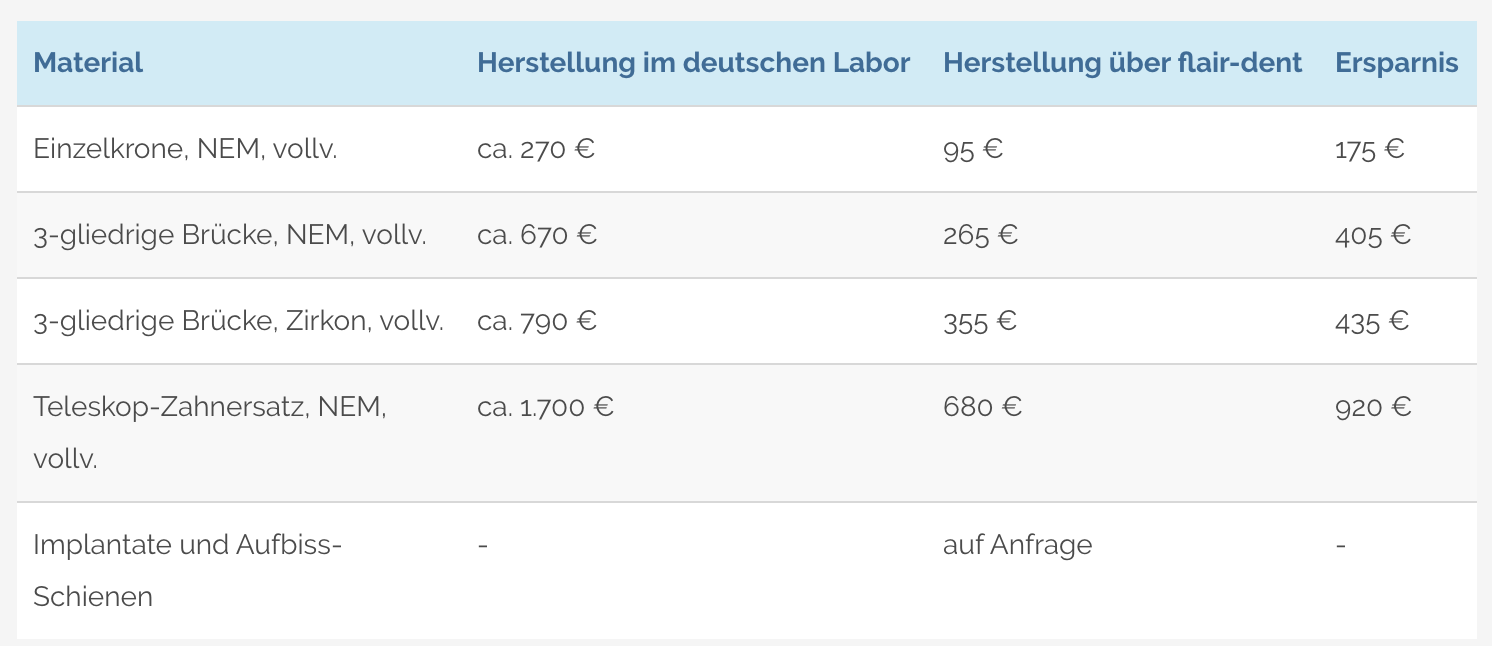Viewport: 1492px width, 646px height.
Task: Select the 680 € flair-dent price
Action: point(982,407)
